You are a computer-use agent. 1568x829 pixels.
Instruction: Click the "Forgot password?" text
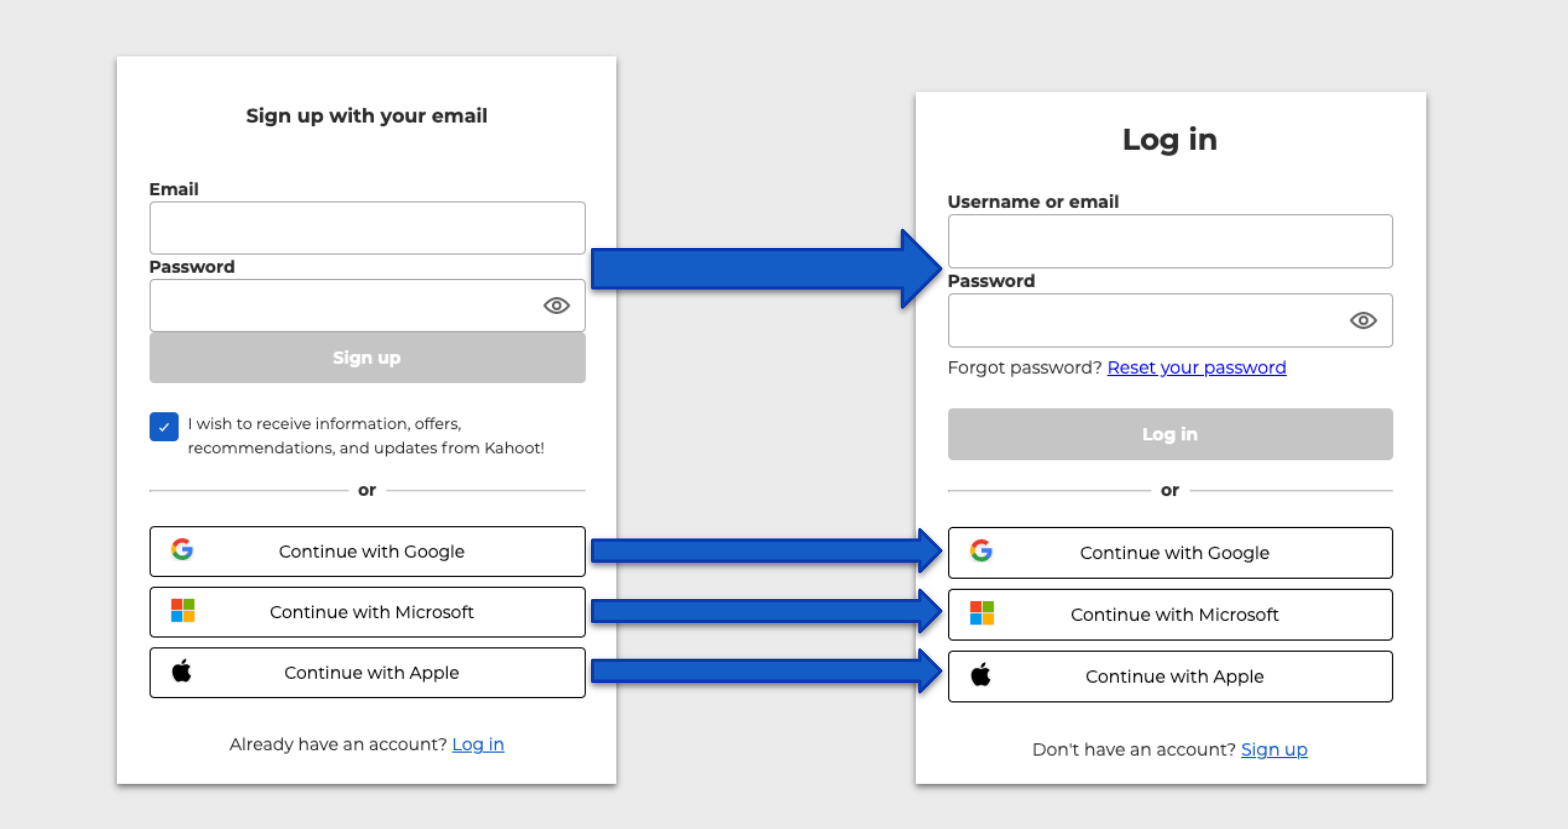[1025, 367]
